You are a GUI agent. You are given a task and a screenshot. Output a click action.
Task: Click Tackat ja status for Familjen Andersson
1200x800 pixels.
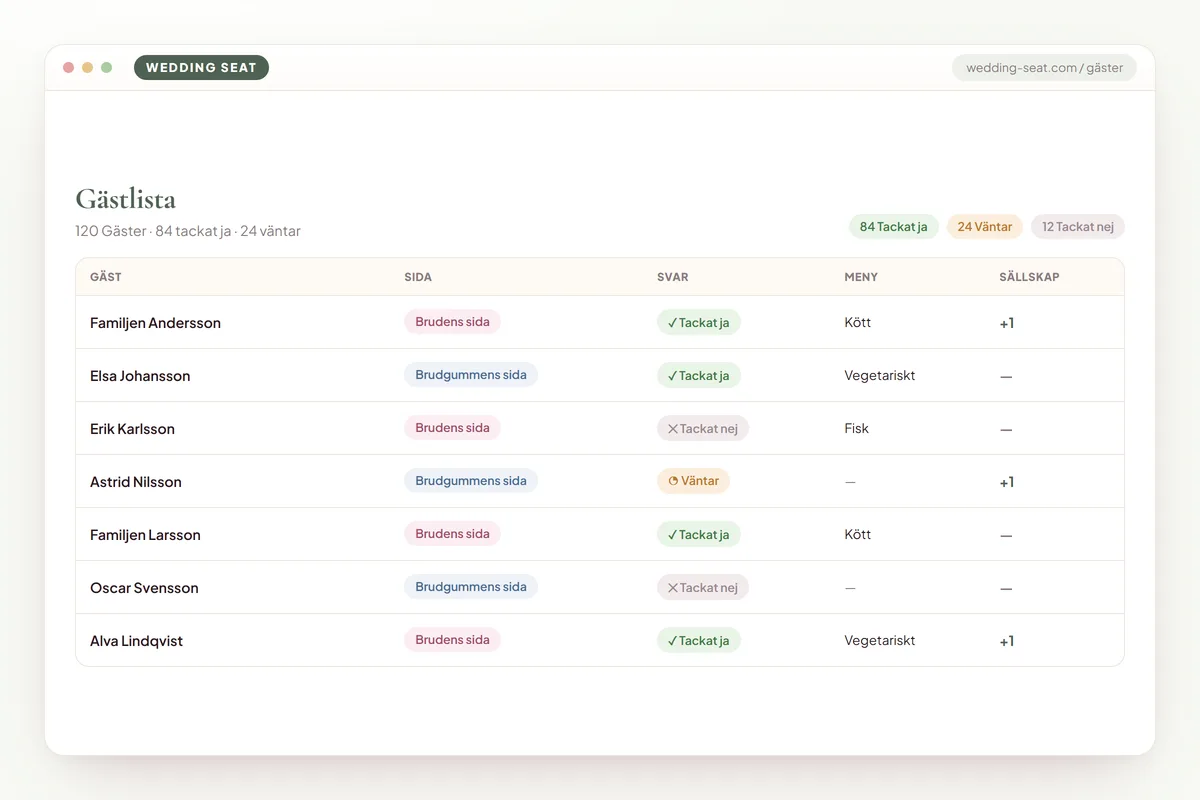click(x=699, y=323)
